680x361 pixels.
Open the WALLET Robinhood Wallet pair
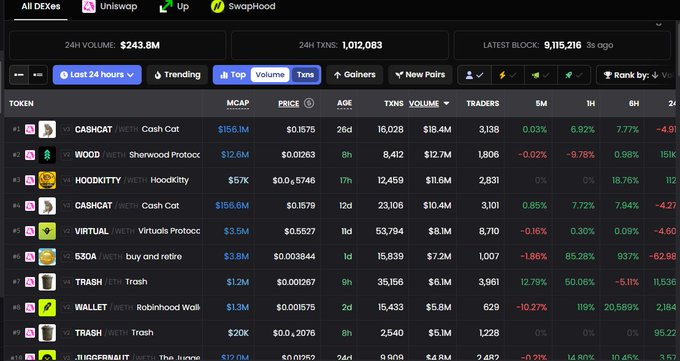[340, 308]
